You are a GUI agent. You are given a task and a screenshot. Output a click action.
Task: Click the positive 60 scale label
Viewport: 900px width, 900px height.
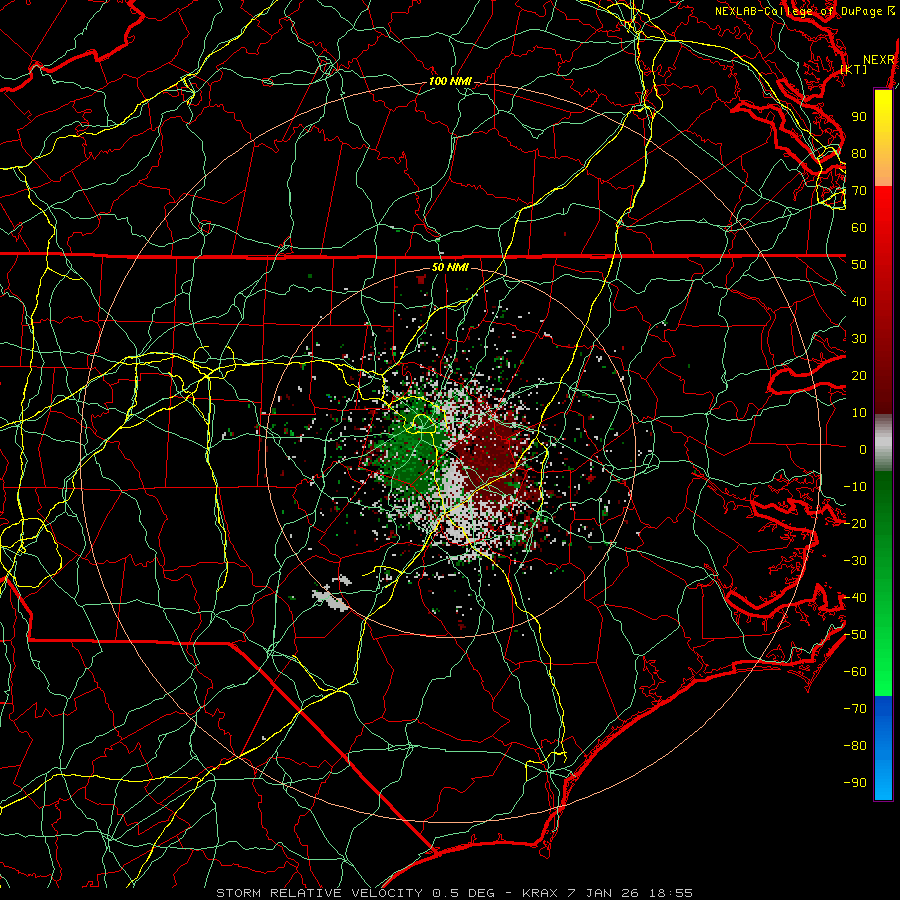pos(859,228)
